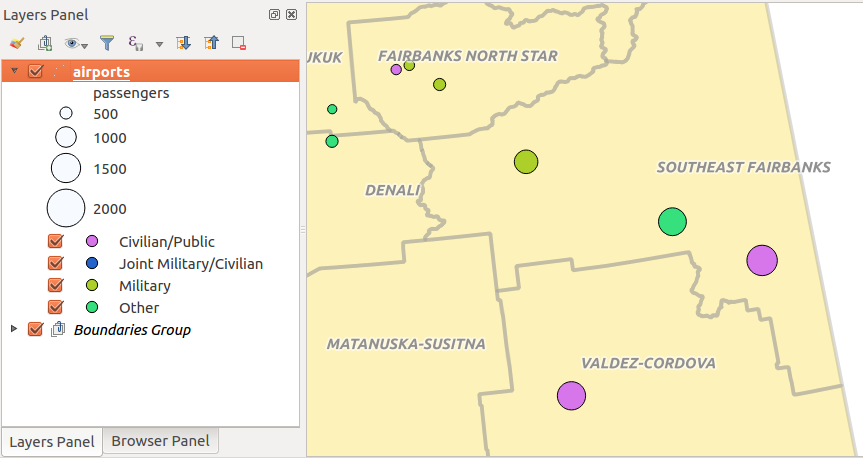The image size is (863, 458).
Task: Click the blue Joint Military/Civilian symbol
Action: point(92,264)
